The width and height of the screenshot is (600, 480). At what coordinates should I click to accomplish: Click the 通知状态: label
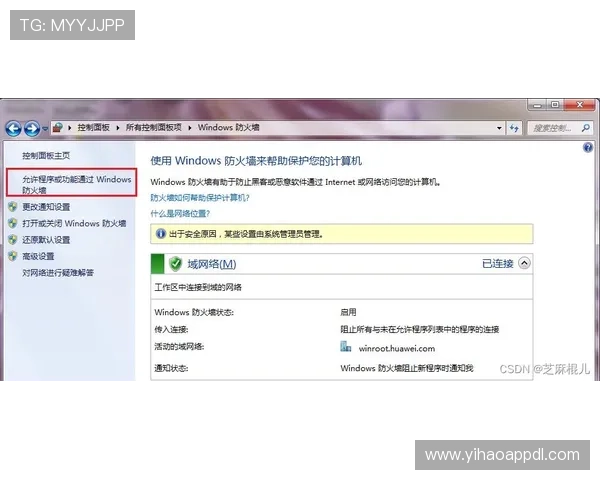coord(171,369)
